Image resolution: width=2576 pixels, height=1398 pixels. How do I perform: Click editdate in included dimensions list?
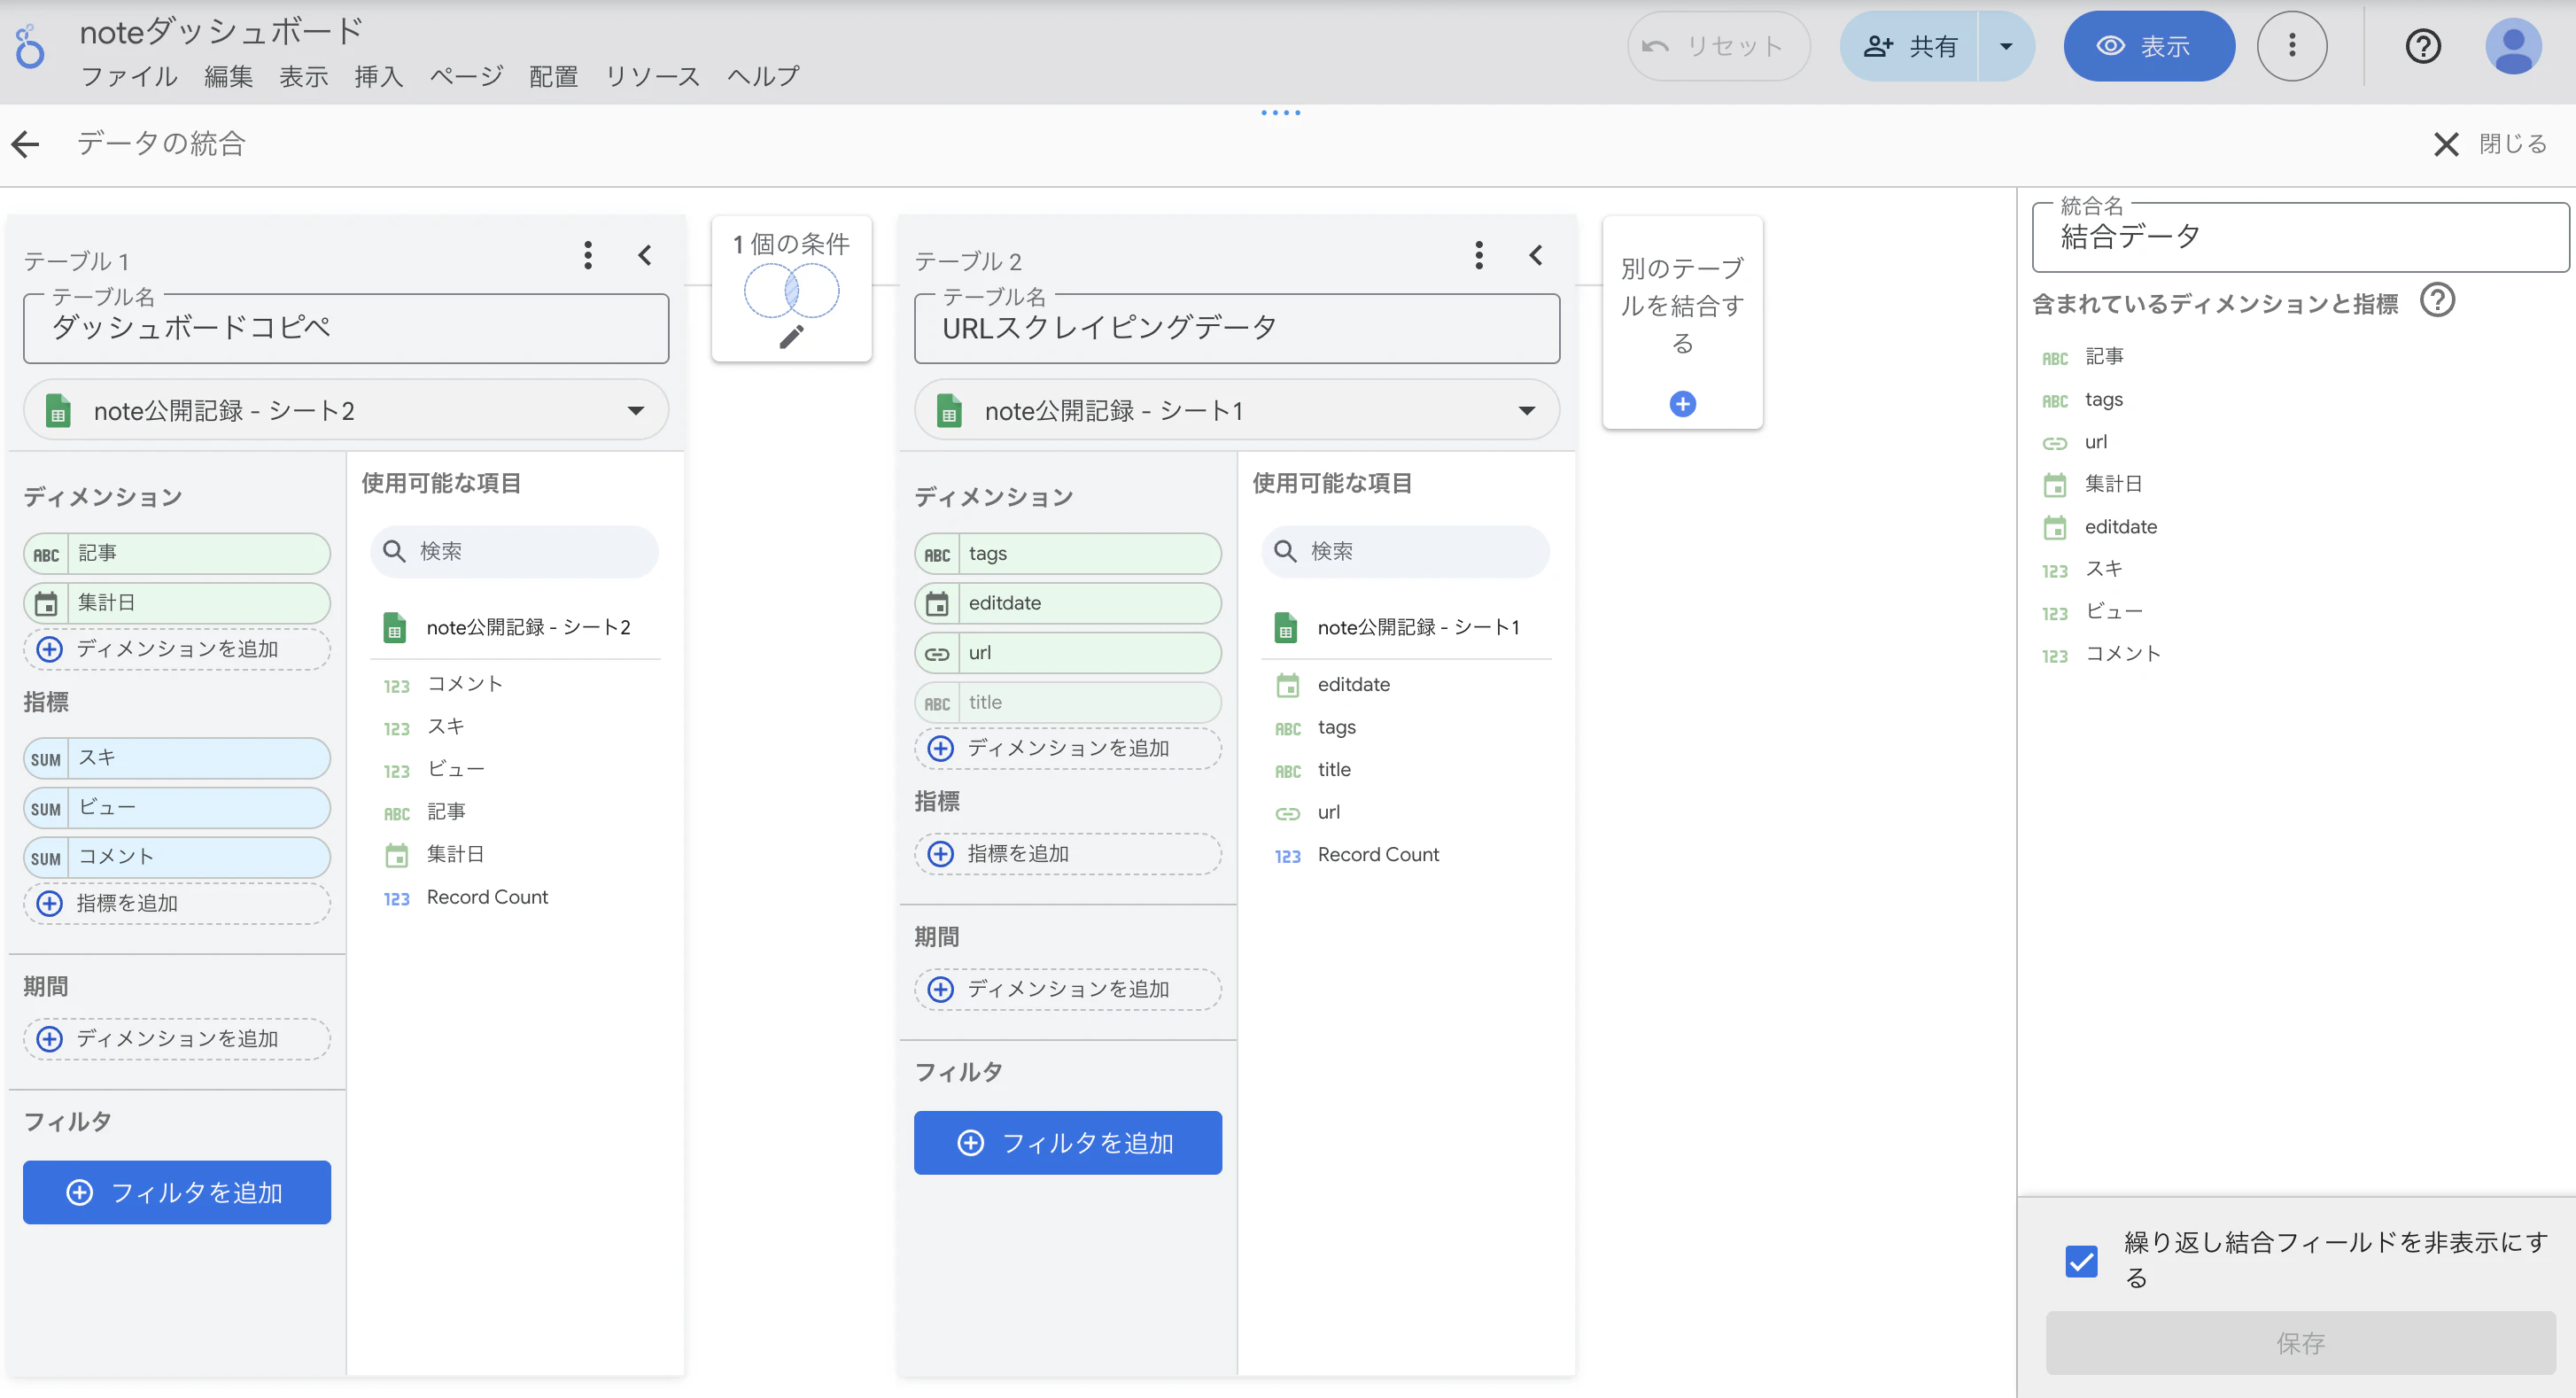click(x=2120, y=527)
